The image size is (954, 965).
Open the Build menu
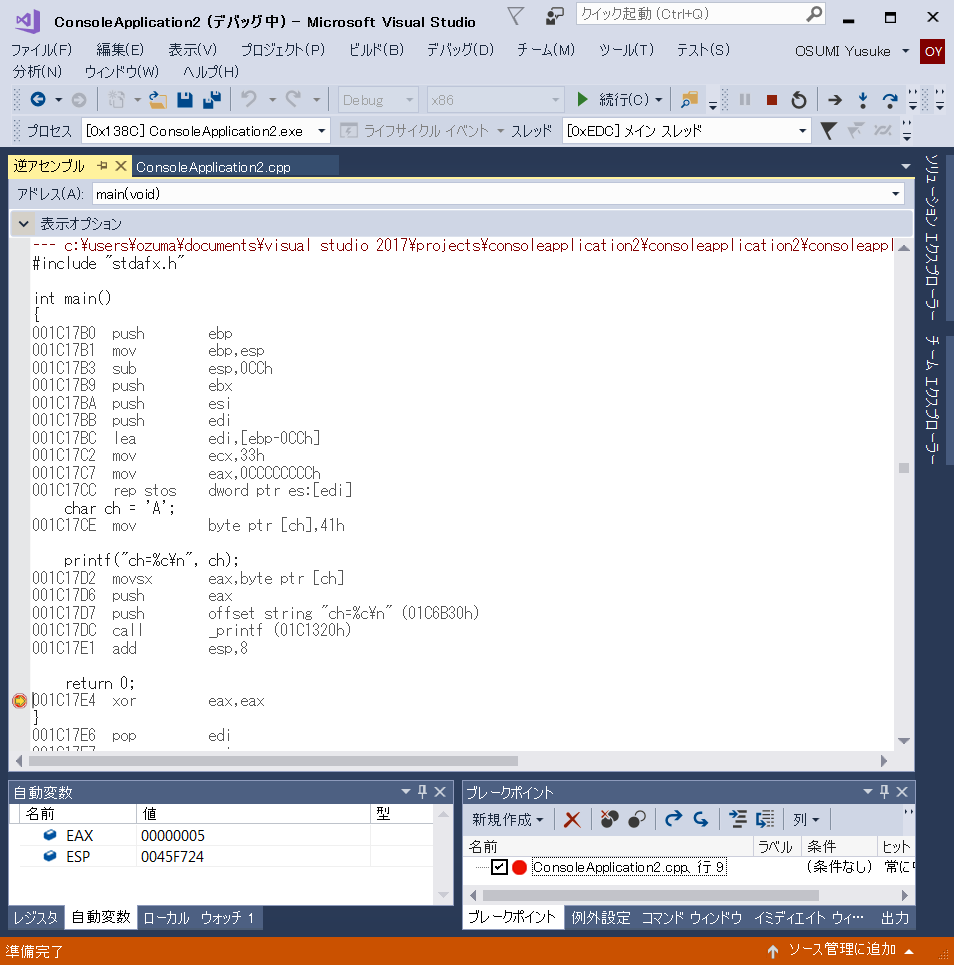pyautogui.click(x=376, y=50)
